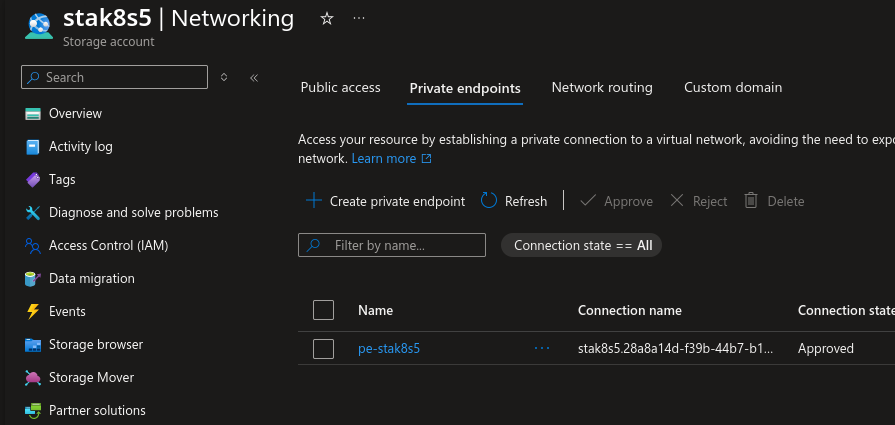Click the Approved status cell
The width and height of the screenshot is (895, 425).
tap(825, 349)
